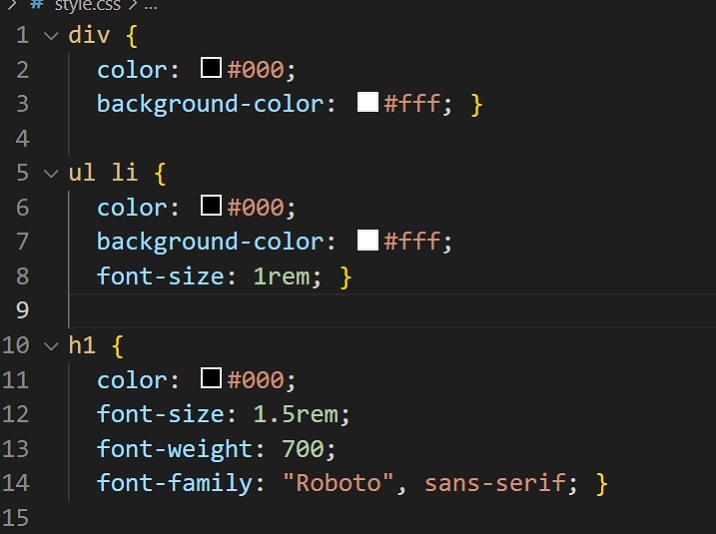Click the sans-serif font value

click(x=494, y=484)
